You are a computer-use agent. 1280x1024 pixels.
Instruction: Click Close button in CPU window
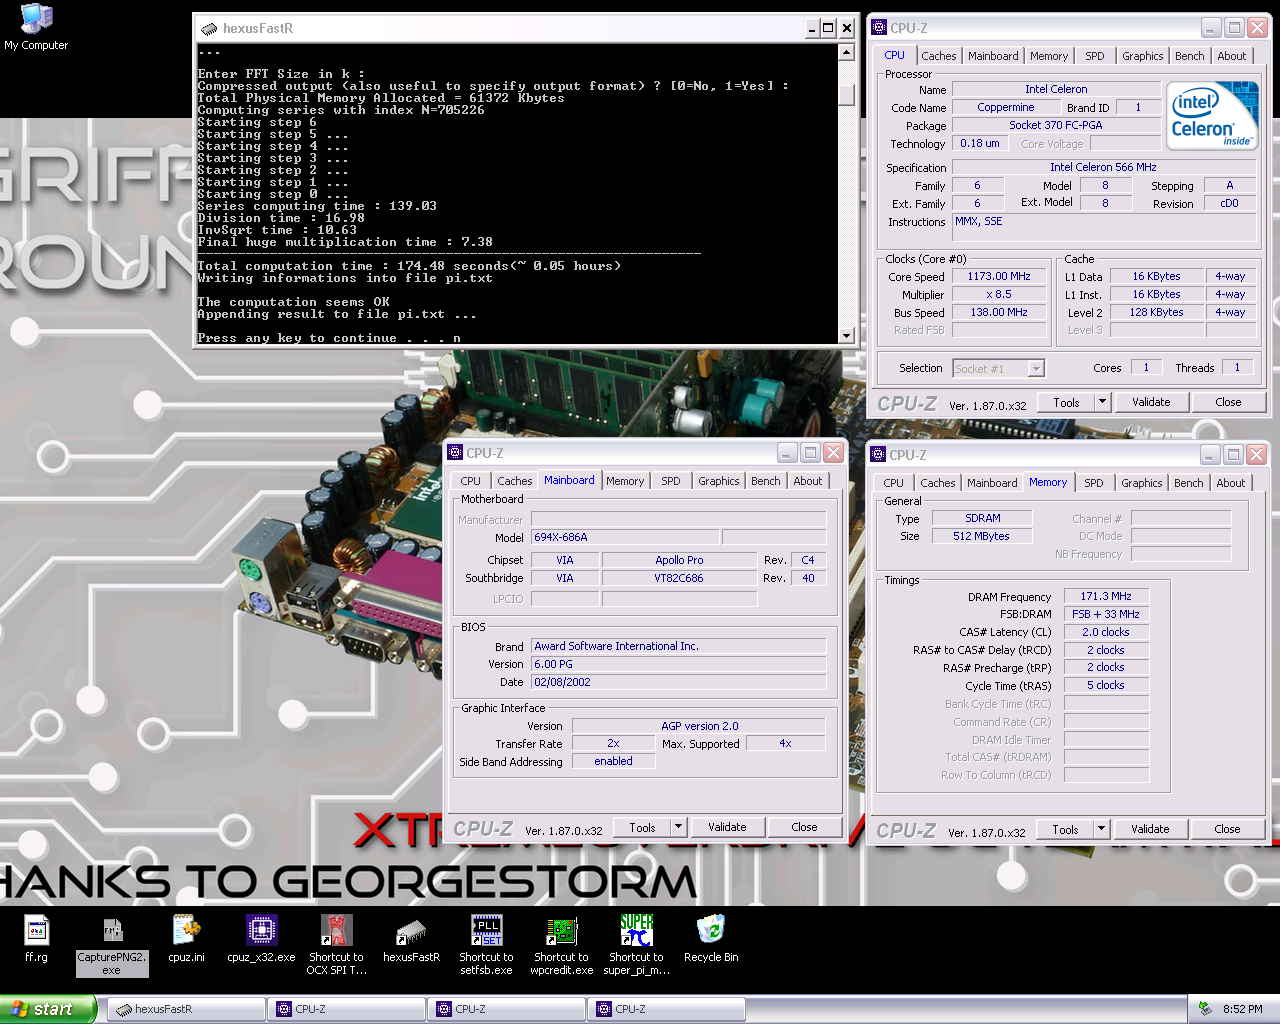click(x=1228, y=402)
